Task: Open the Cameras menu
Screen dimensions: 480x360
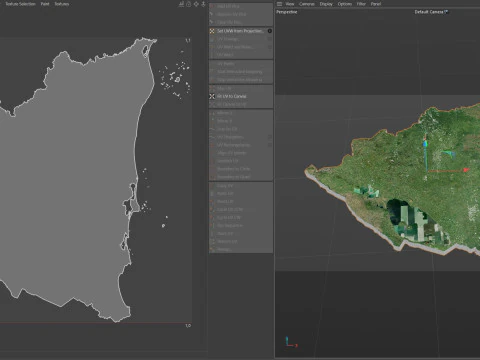Action: coord(307,4)
